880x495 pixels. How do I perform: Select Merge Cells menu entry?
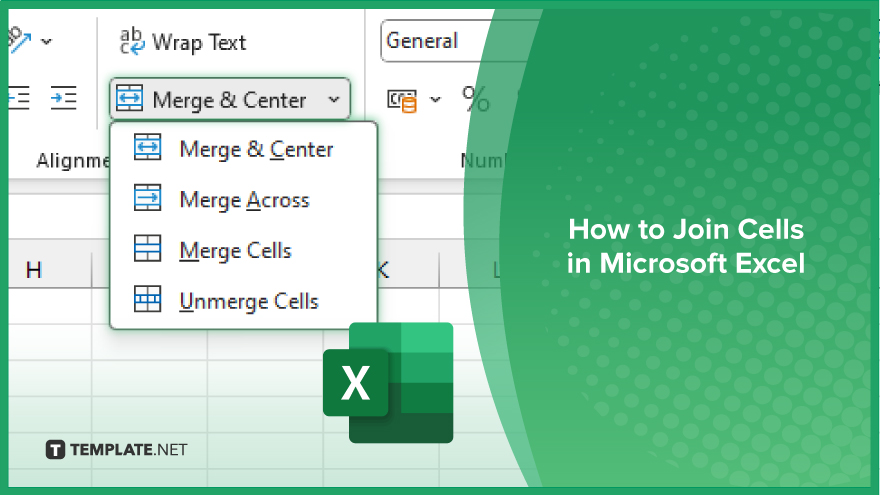pos(244,250)
